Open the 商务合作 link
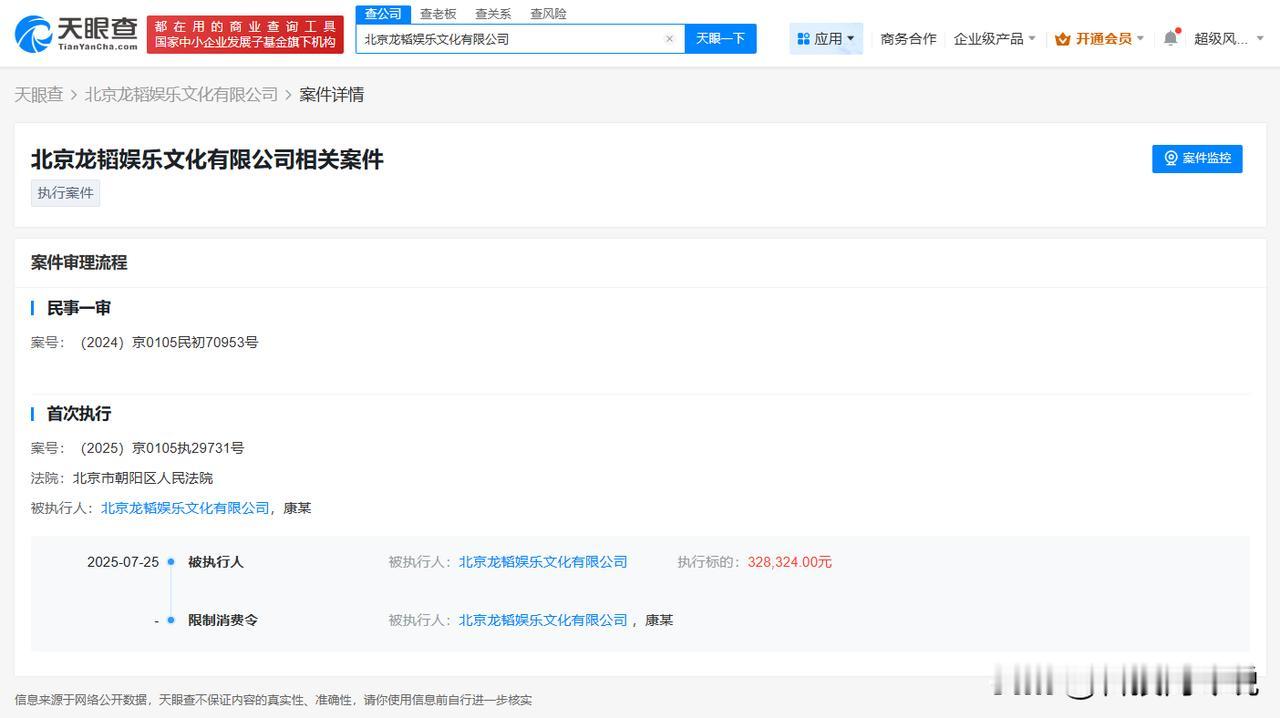Image resolution: width=1280 pixels, height=718 pixels. click(x=908, y=39)
